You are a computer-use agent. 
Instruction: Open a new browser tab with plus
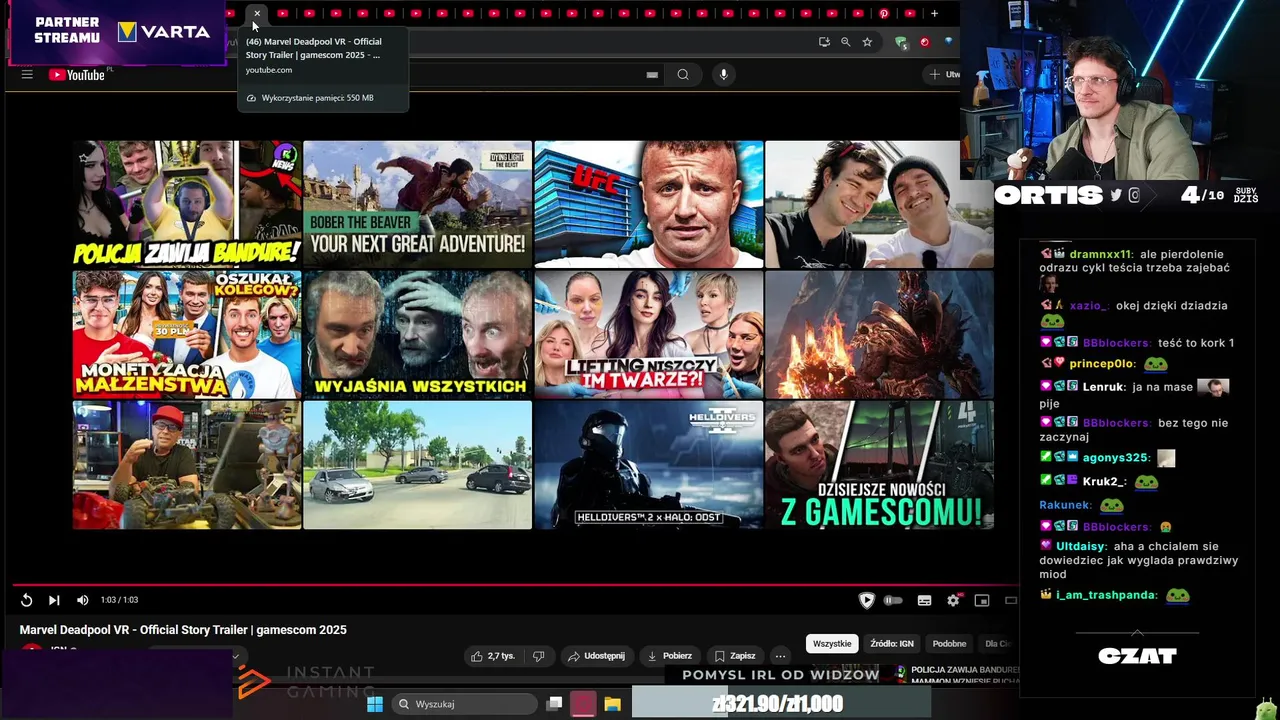[934, 13]
